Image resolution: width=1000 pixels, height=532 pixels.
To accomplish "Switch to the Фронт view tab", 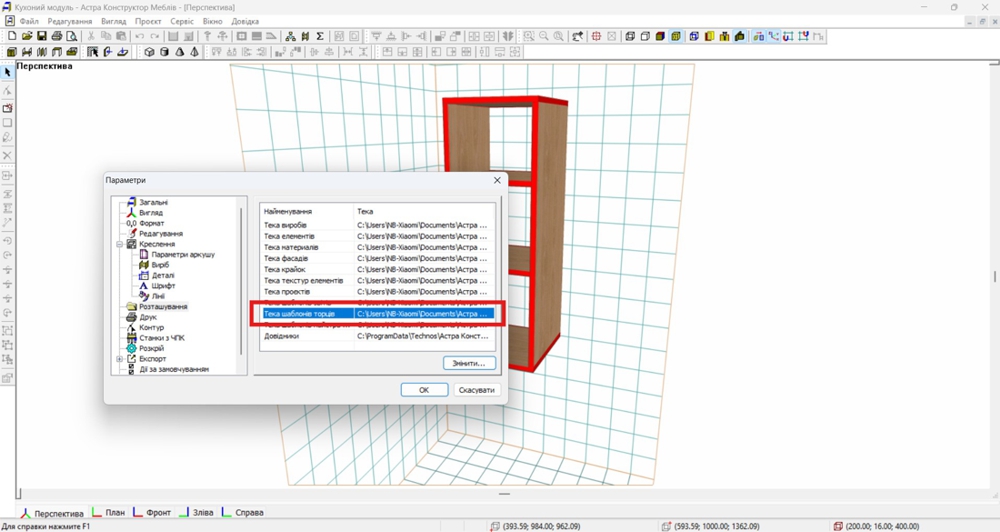I will (152, 512).
